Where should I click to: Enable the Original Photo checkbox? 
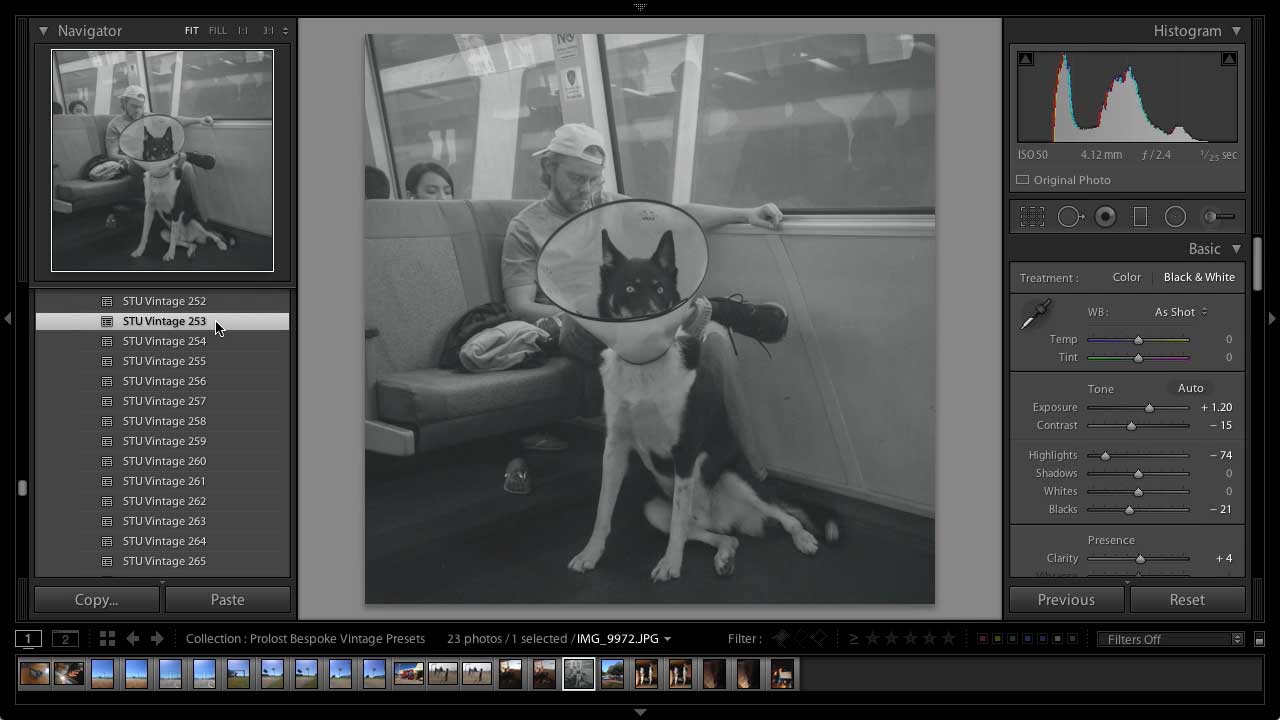coord(1022,180)
